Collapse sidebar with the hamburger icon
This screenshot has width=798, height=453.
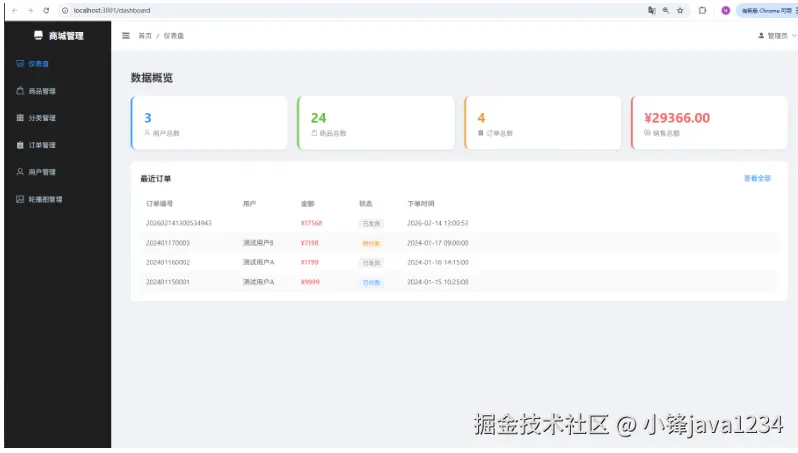(126, 36)
